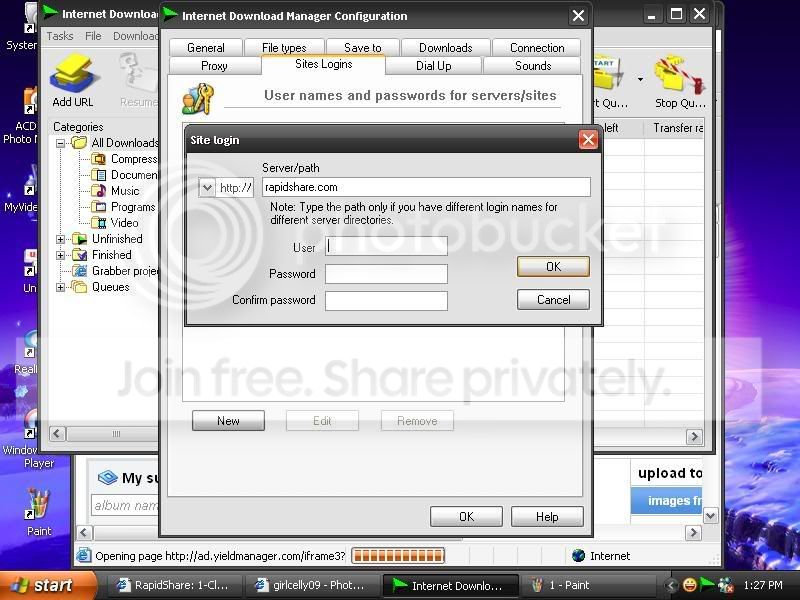The height and width of the screenshot is (600, 800).
Task: Open the Start Queue dropdown arrow
Action: (x=640, y=79)
